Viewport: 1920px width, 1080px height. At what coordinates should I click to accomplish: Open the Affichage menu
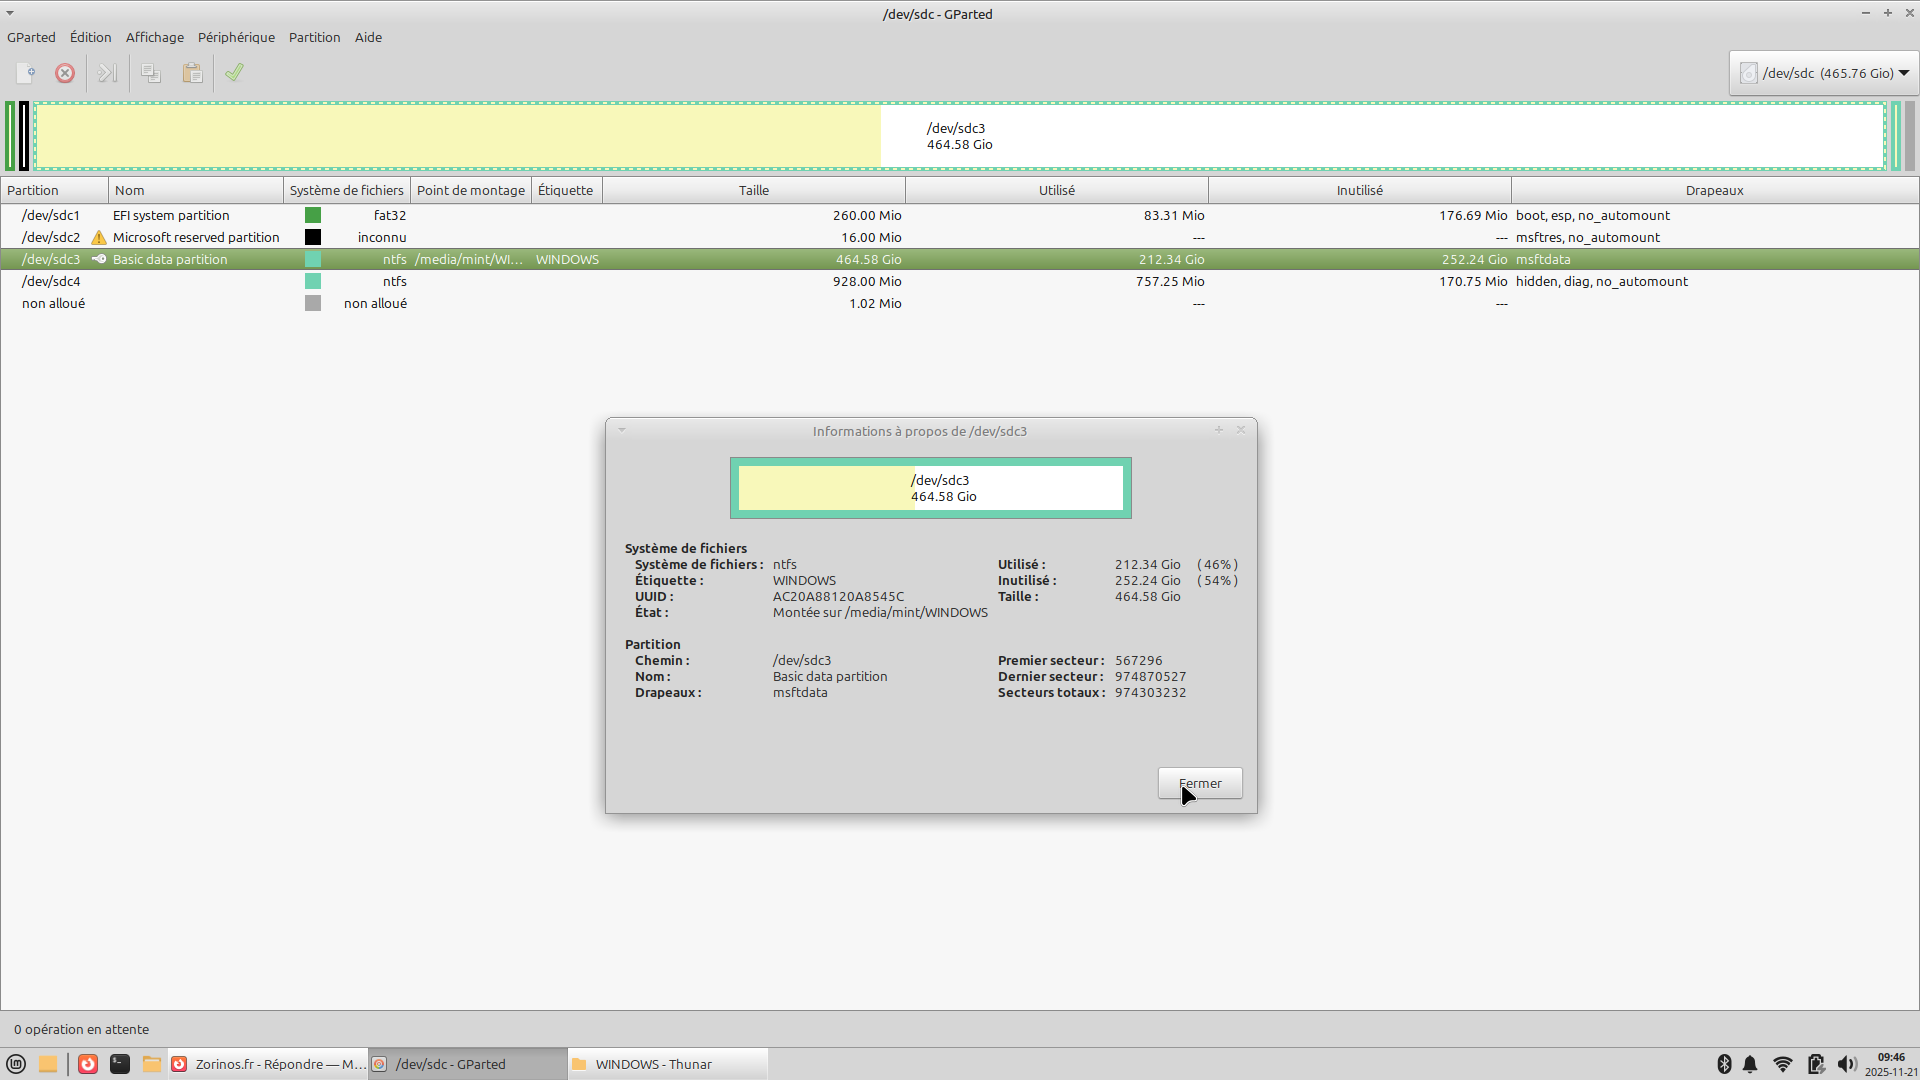[155, 37]
